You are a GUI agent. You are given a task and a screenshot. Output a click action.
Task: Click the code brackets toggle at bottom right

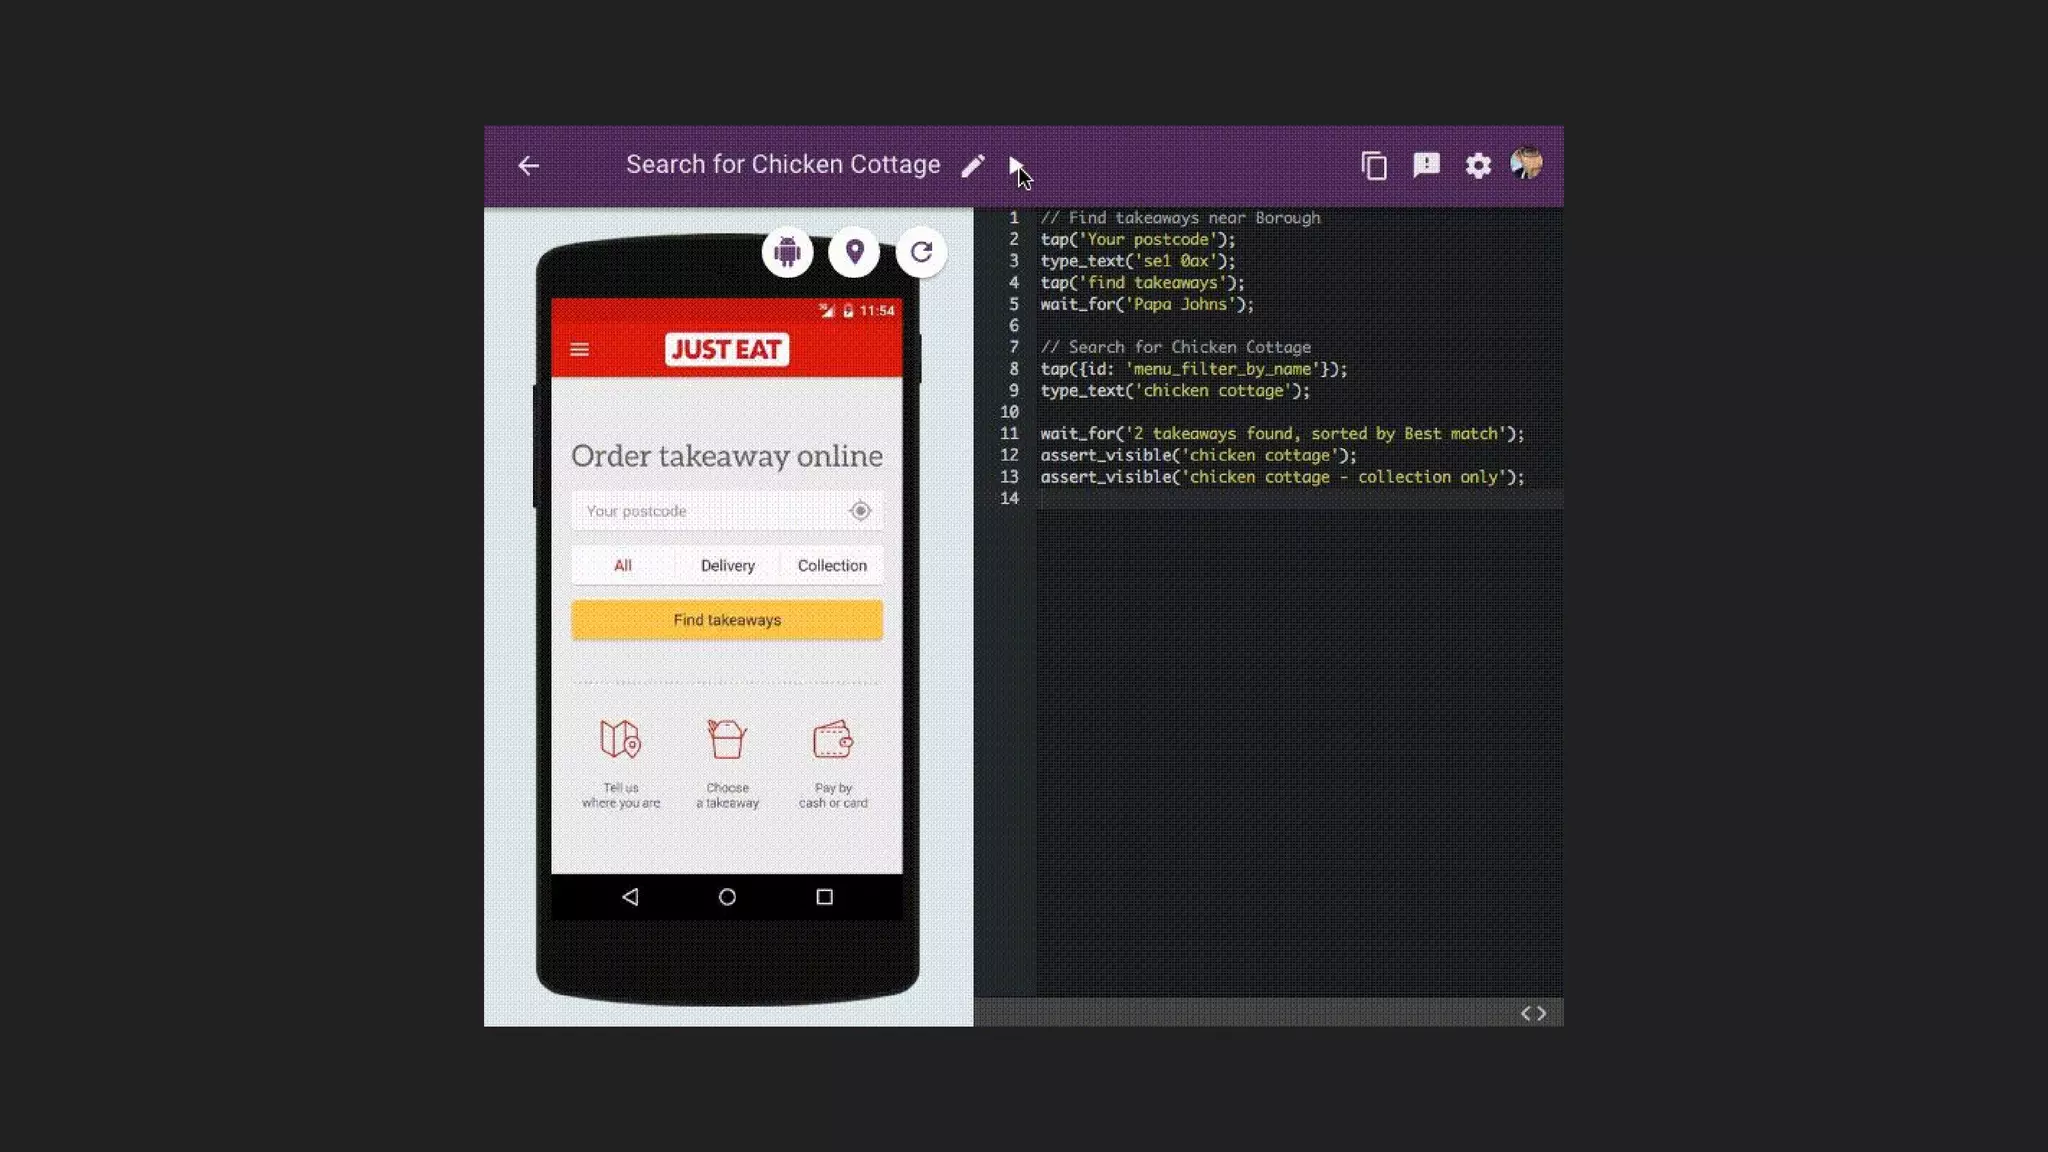pyautogui.click(x=1533, y=1013)
